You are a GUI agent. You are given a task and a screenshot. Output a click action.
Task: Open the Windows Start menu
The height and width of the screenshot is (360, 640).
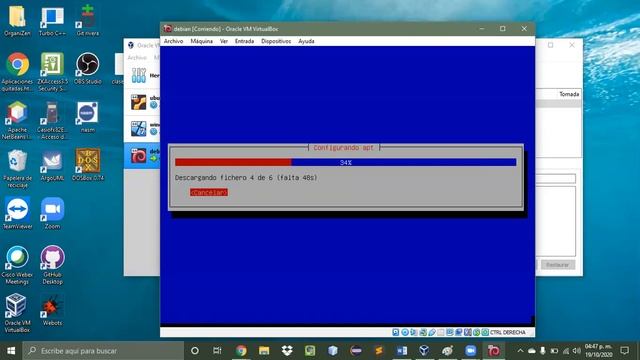(x=11, y=351)
